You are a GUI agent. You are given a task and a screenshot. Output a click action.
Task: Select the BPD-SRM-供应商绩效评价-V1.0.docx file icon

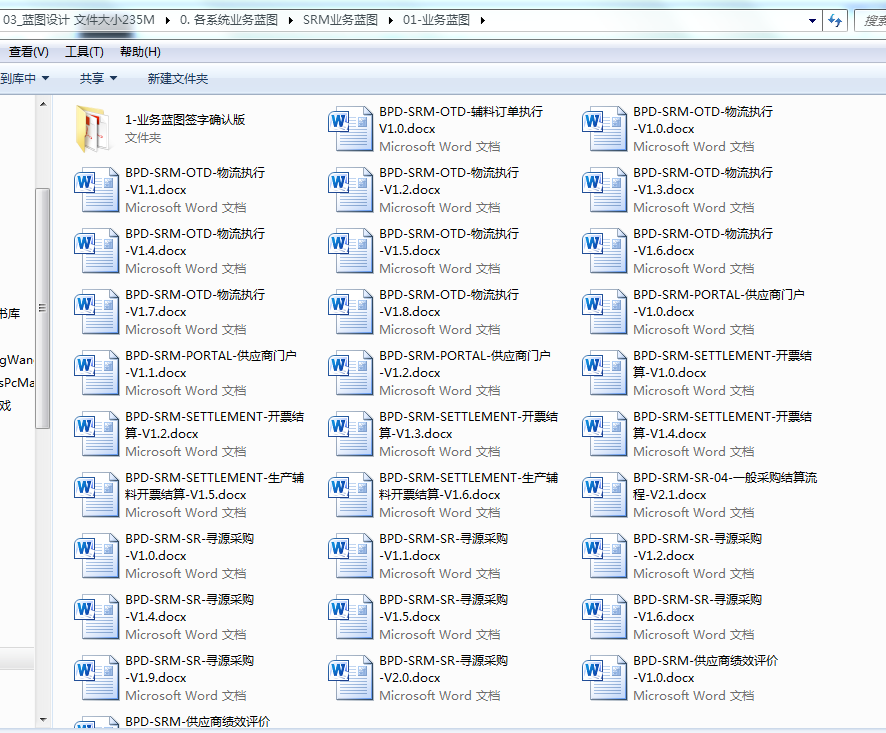[x=605, y=677]
